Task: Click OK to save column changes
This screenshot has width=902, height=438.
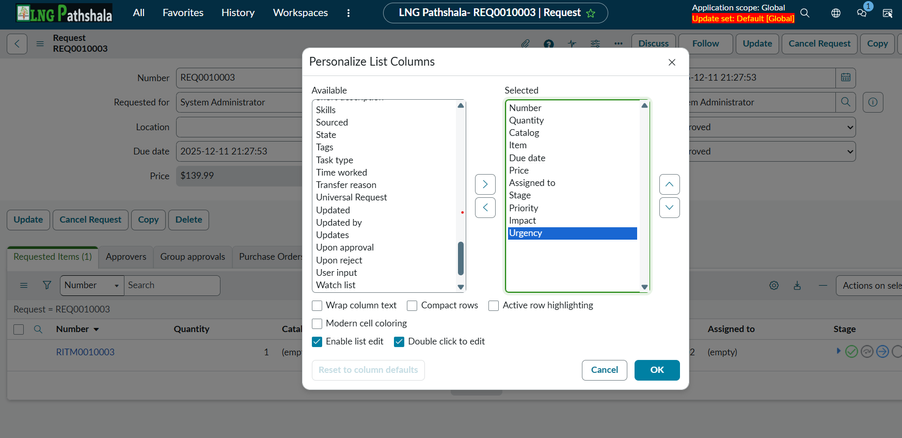Action: tap(657, 370)
